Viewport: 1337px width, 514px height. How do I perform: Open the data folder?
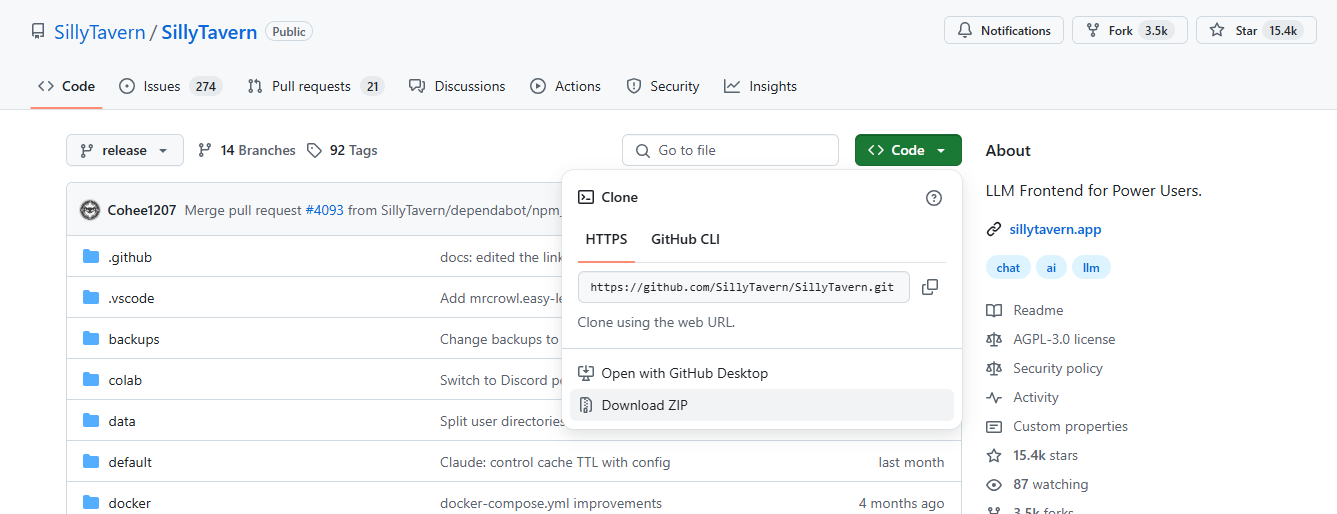122,421
